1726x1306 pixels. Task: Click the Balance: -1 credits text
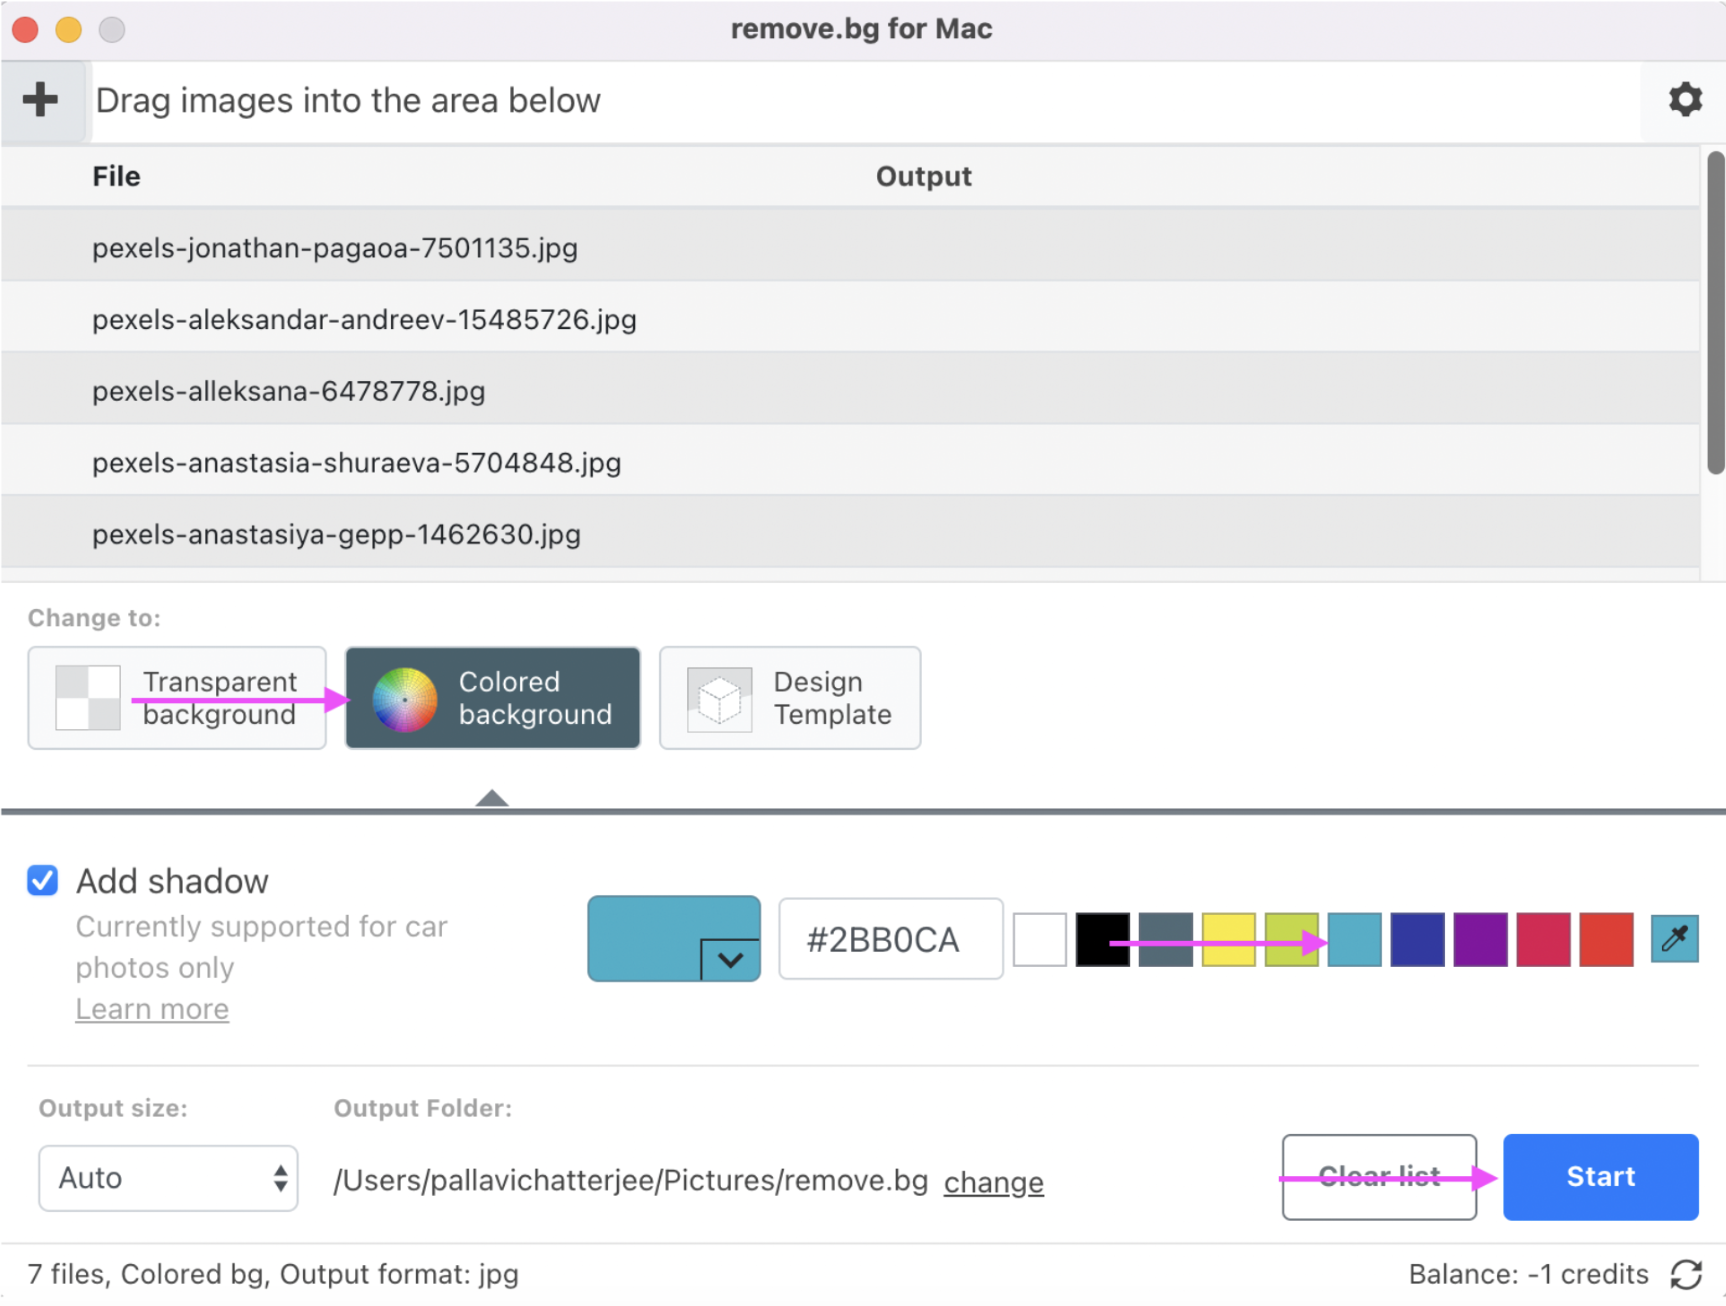point(1528,1274)
